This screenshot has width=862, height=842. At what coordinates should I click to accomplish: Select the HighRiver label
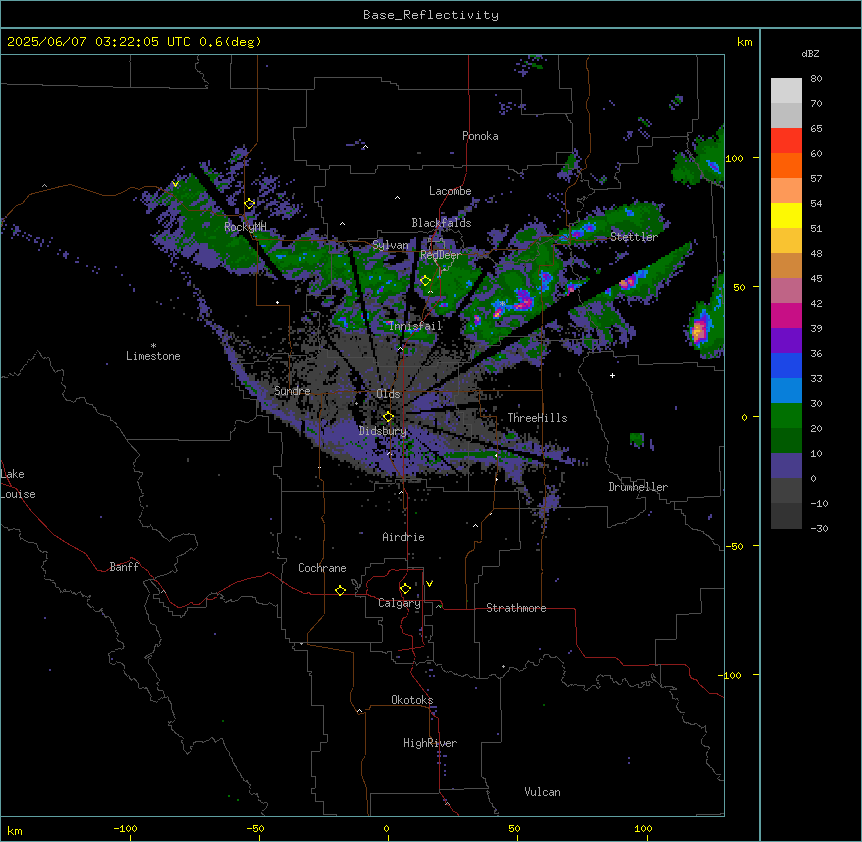(430, 743)
